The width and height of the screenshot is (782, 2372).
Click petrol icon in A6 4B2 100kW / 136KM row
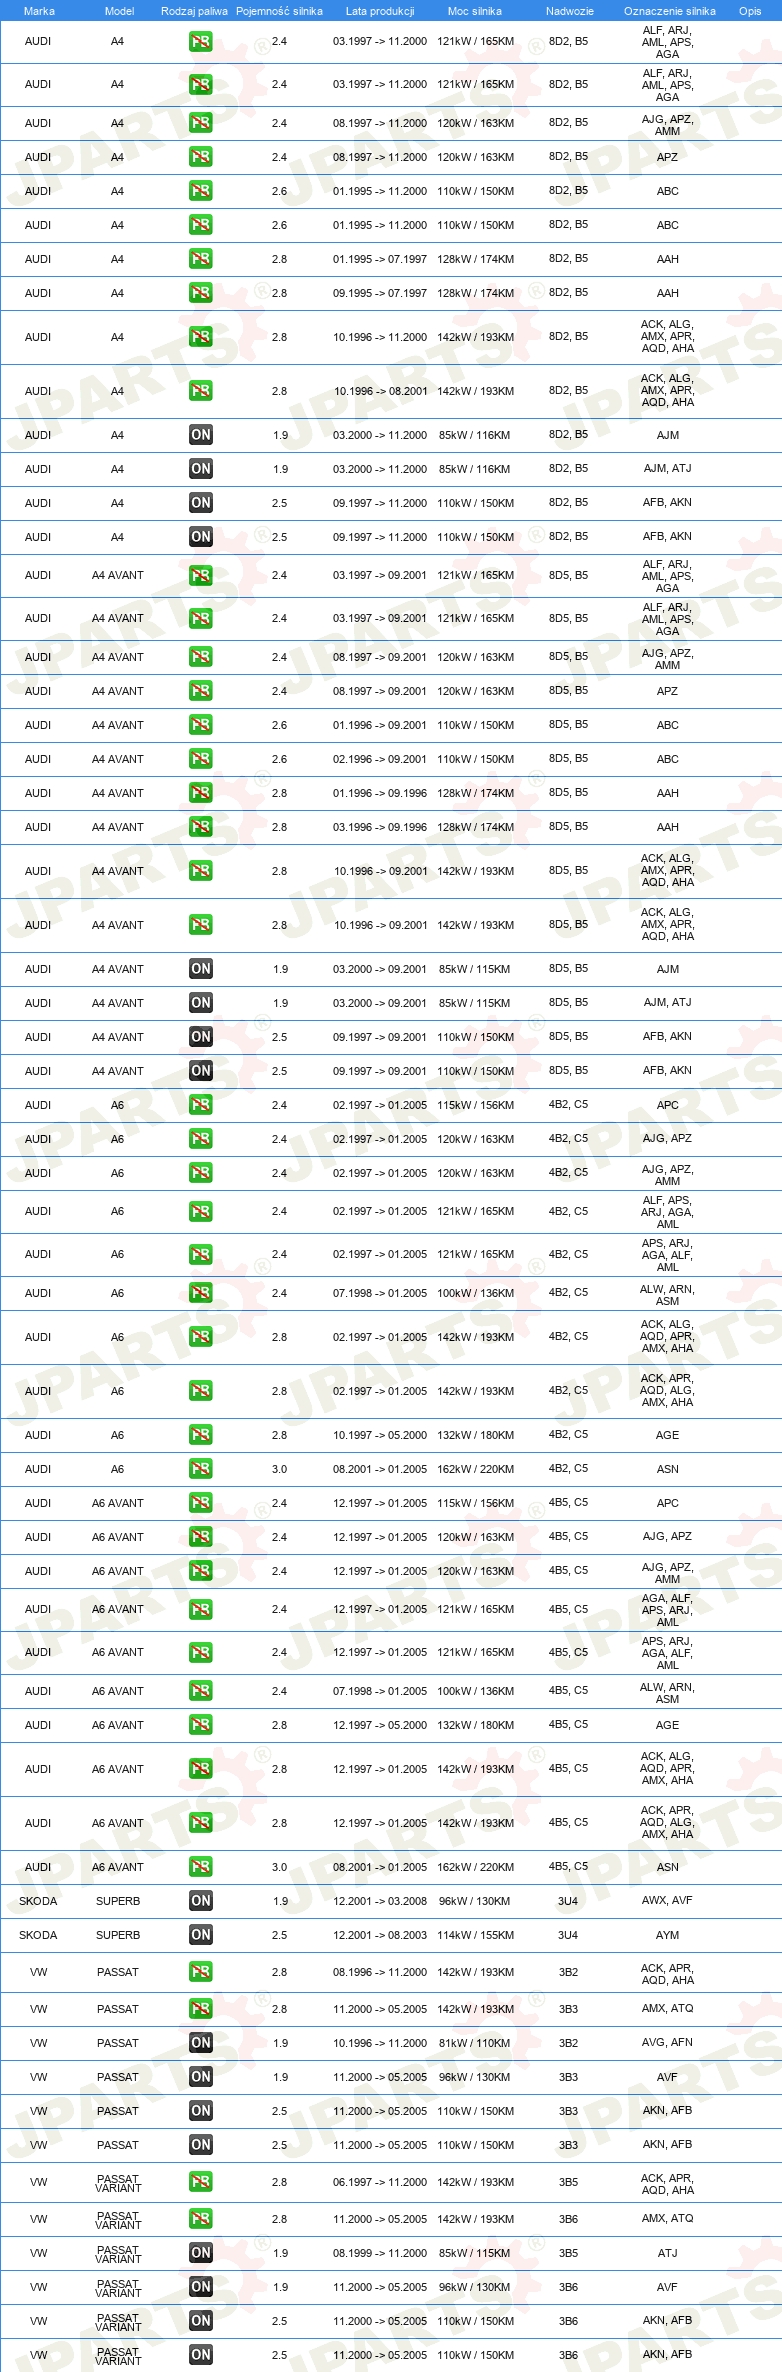tap(200, 1293)
